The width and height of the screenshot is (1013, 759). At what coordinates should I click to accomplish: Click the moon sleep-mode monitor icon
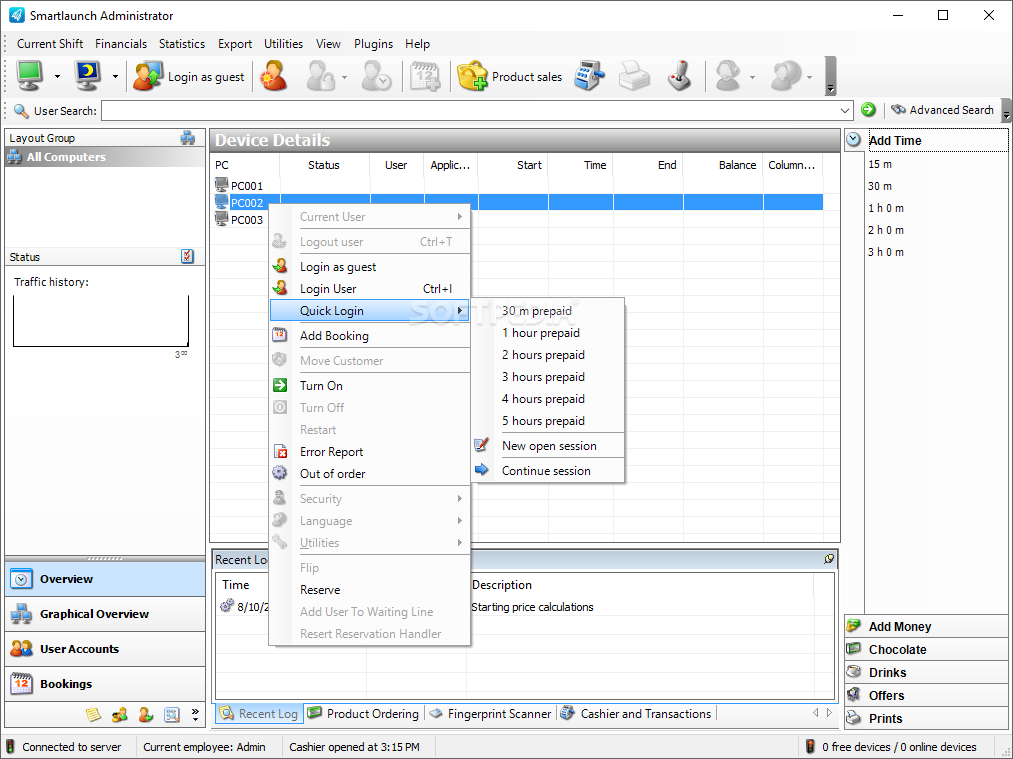click(x=88, y=76)
